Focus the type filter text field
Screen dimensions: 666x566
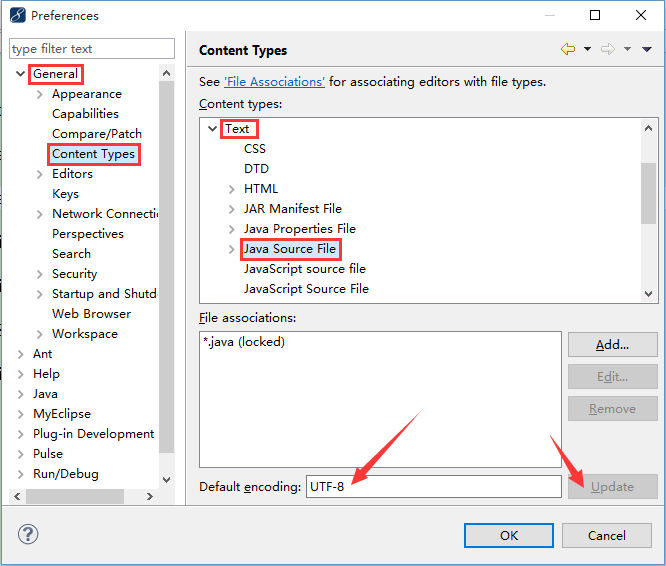pyautogui.click(x=92, y=48)
